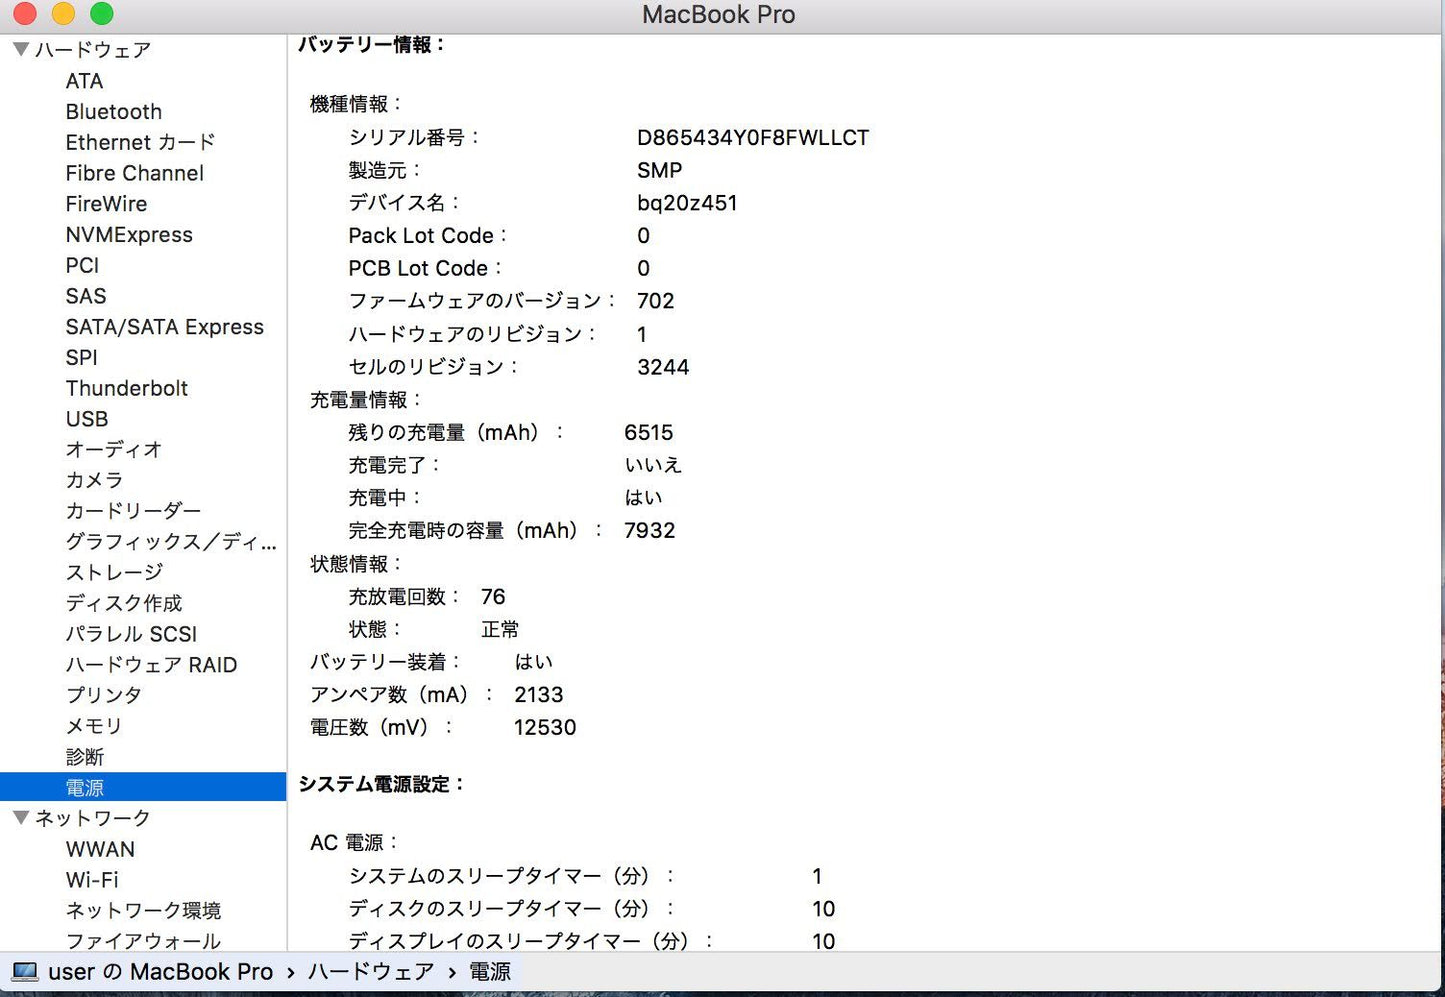The height and width of the screenshot is (997, 1445).
Task: Click cycle count value 76
Action: (x=493, y=597)
